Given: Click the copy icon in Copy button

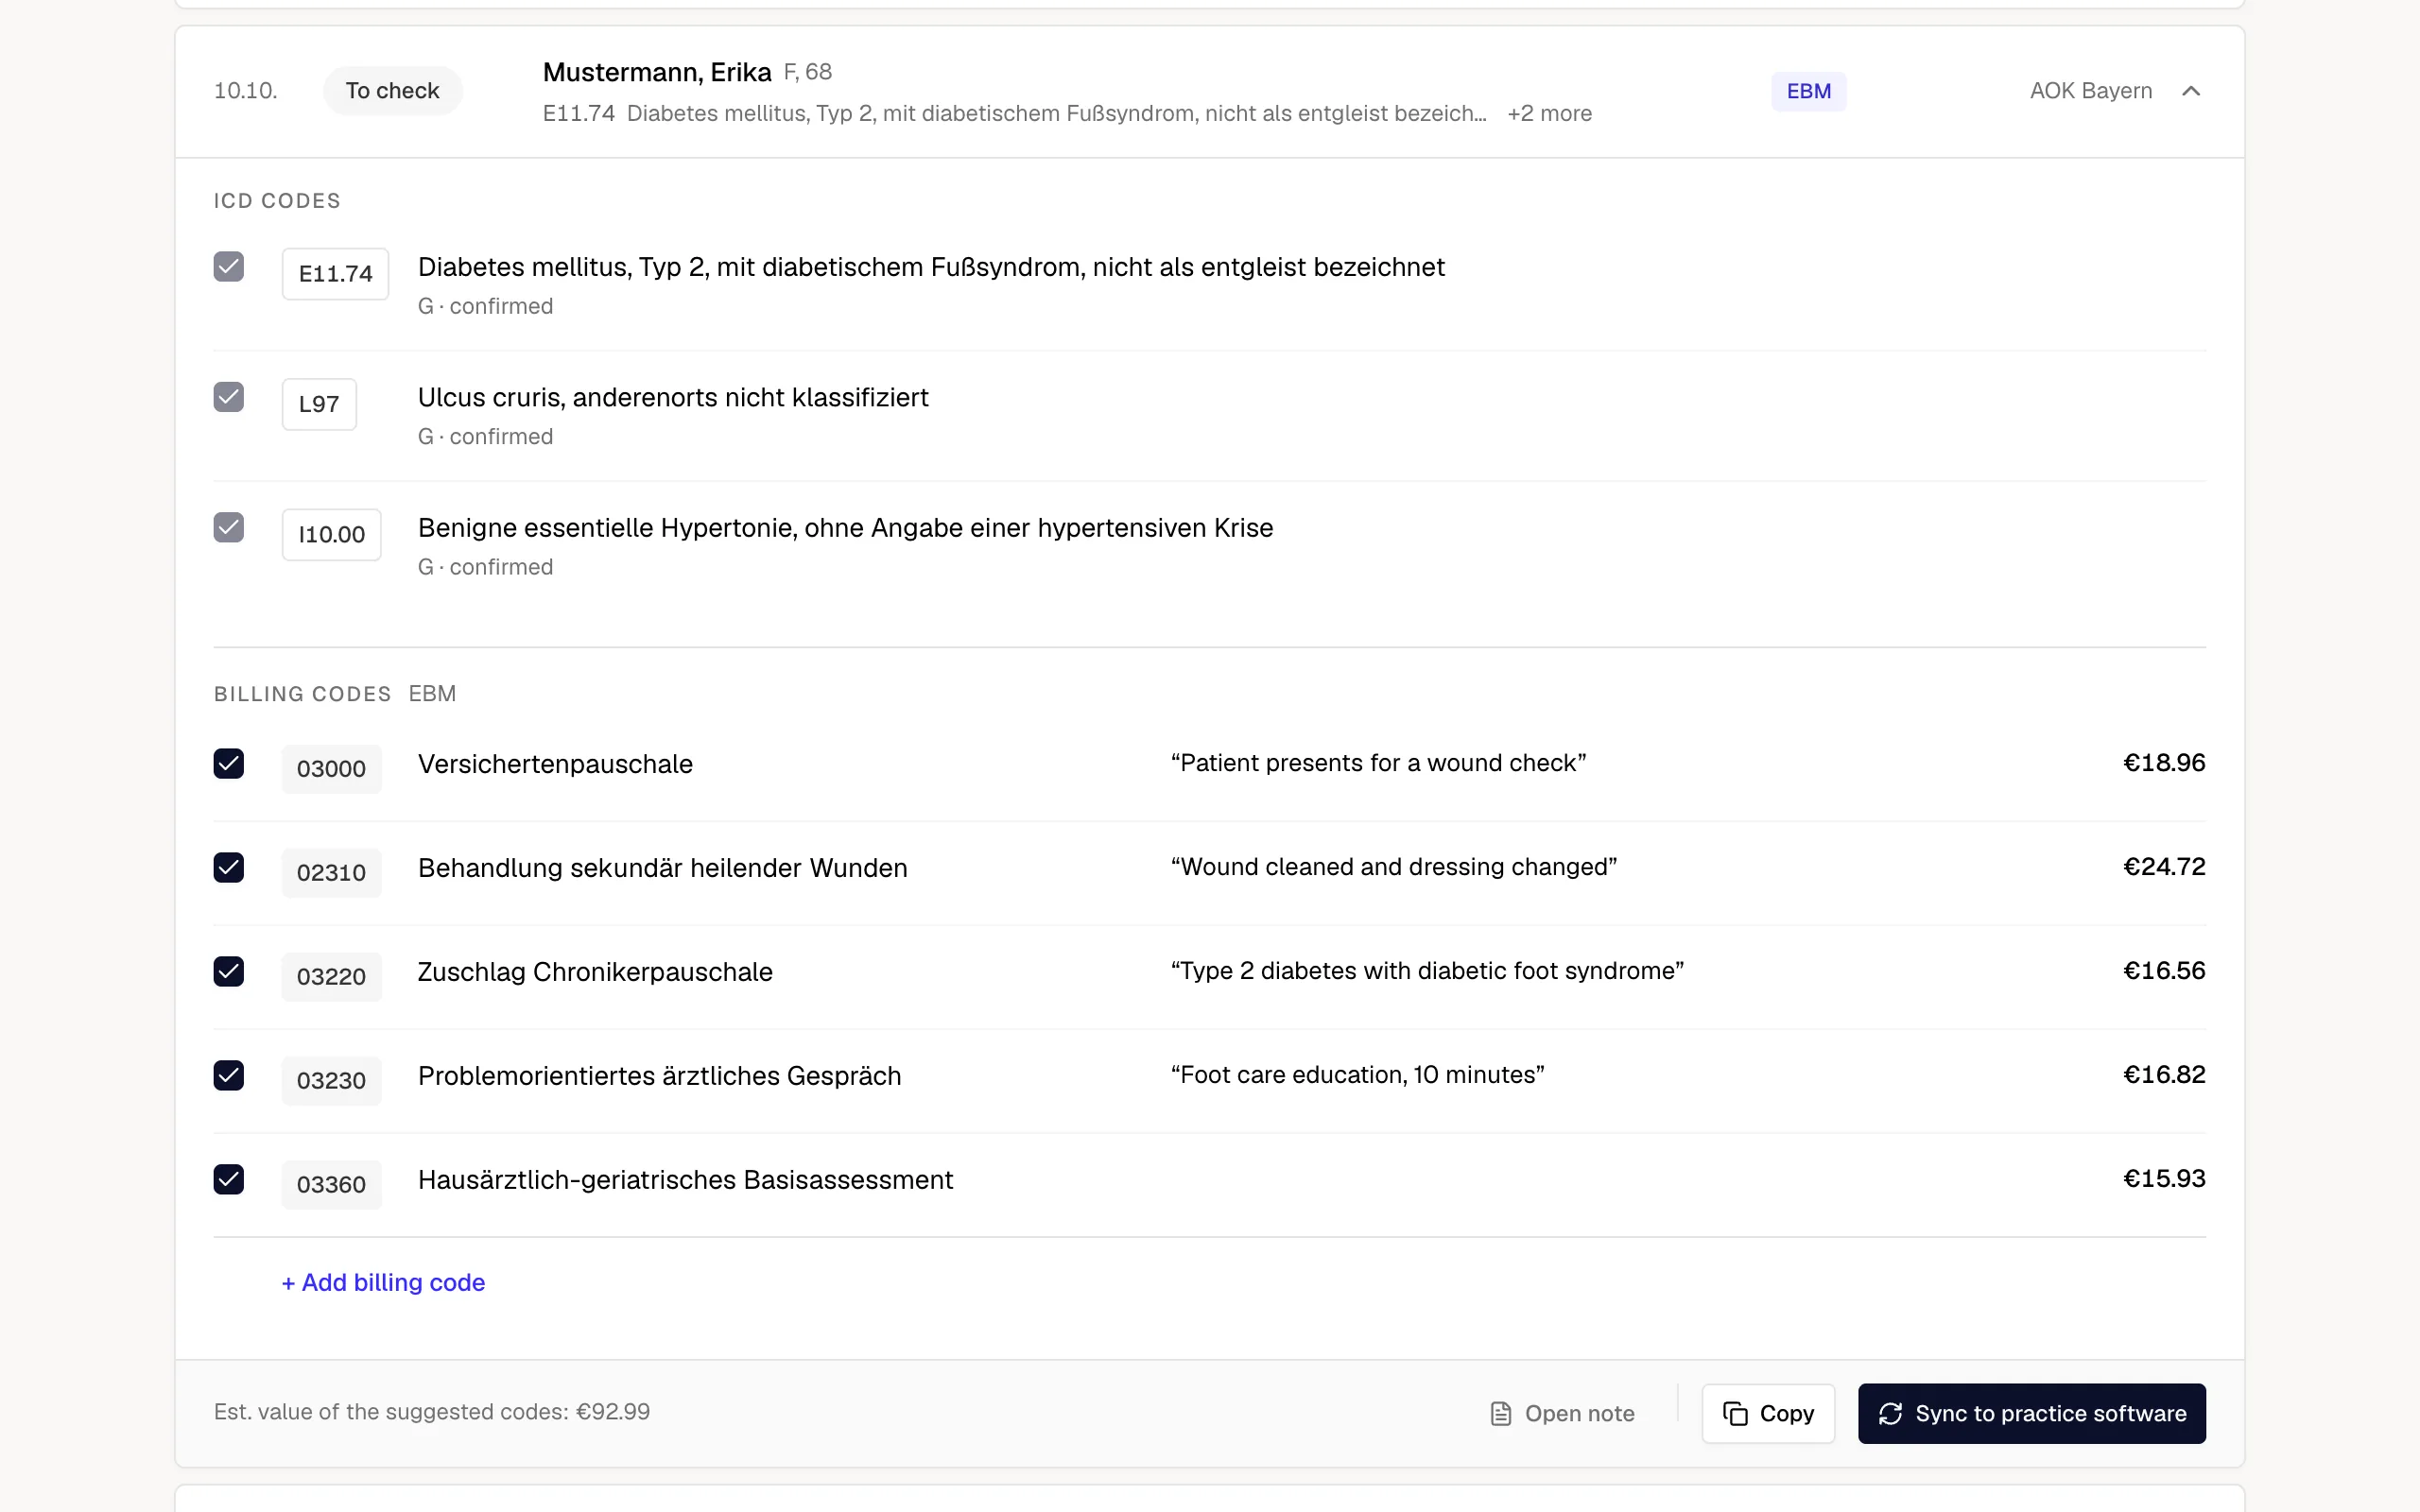Looking at the screenshot, I should (x=1735, y=1413).
